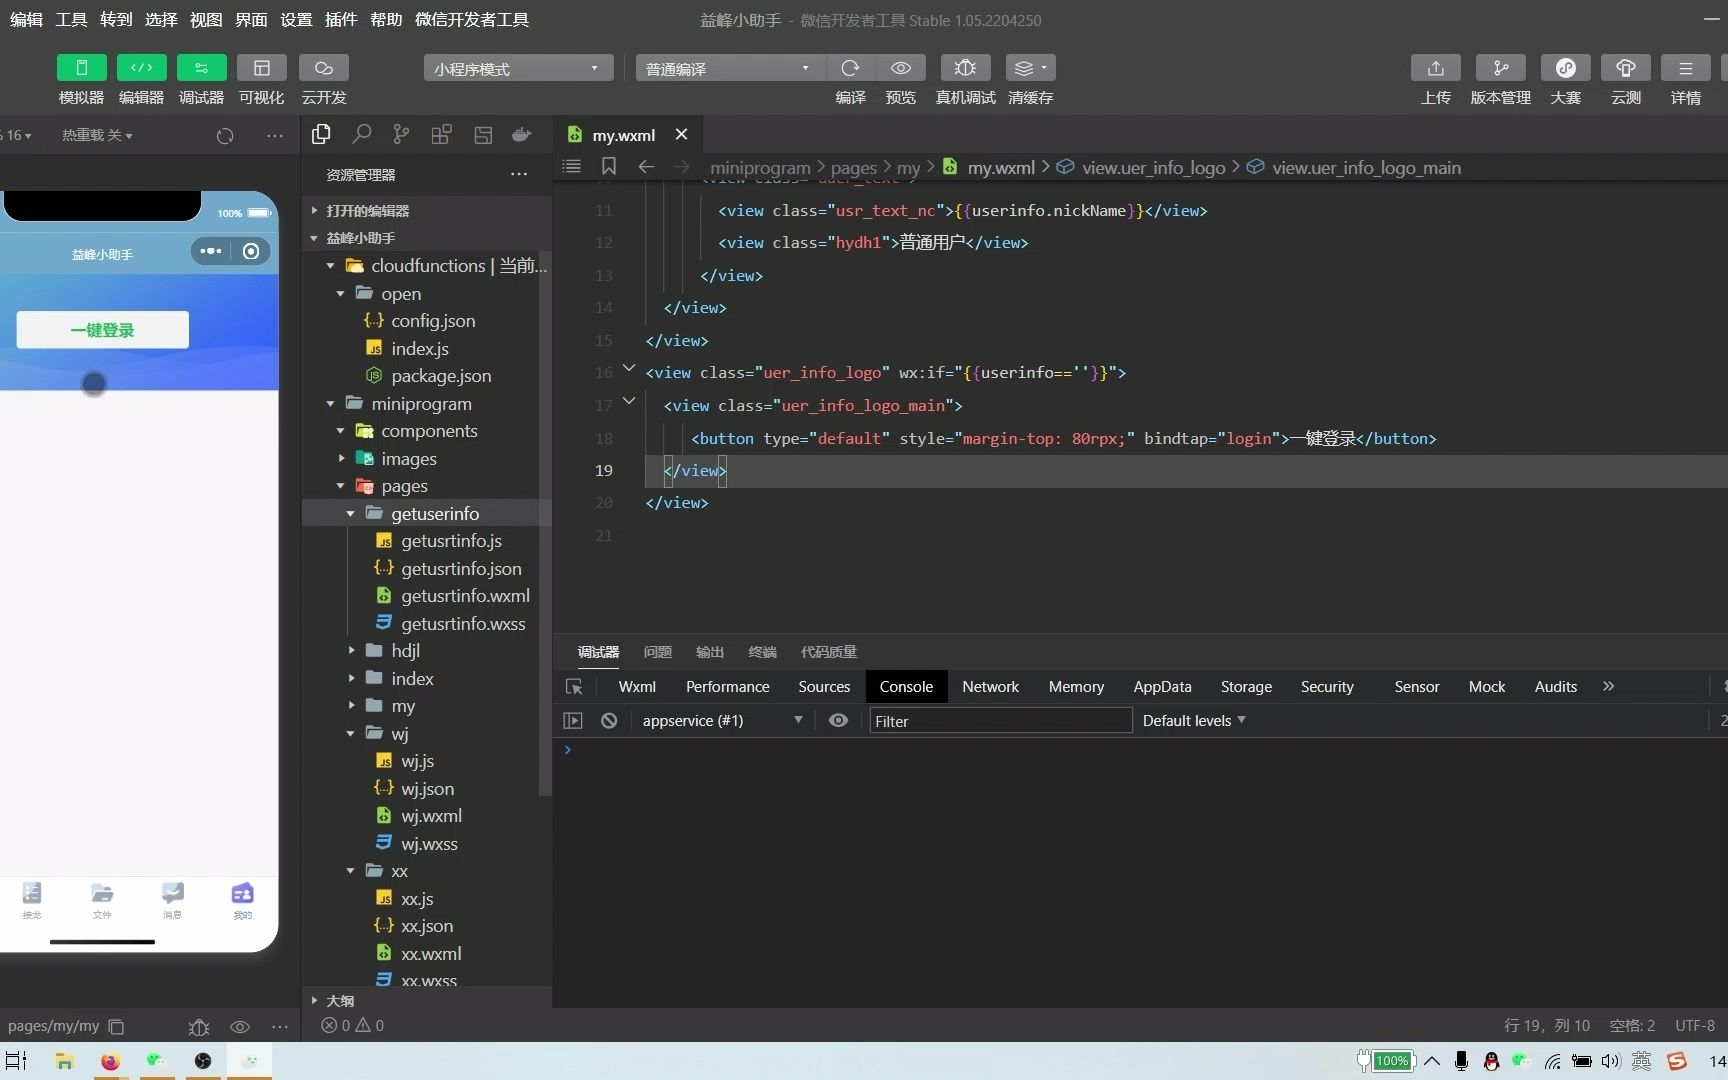The image size is (1728, 1080).
Task: Open the mini program mode dropdown
Action: point(517,68)
